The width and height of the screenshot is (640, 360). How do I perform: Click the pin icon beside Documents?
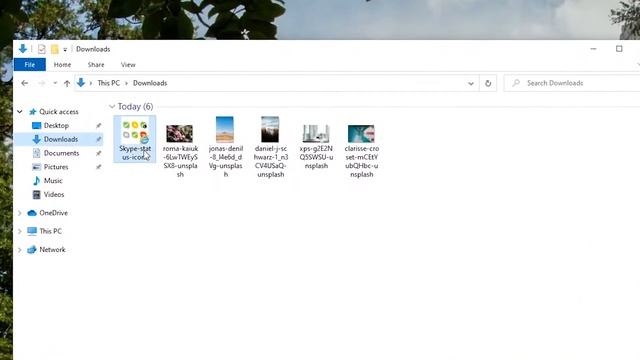[x=98, y=153]
